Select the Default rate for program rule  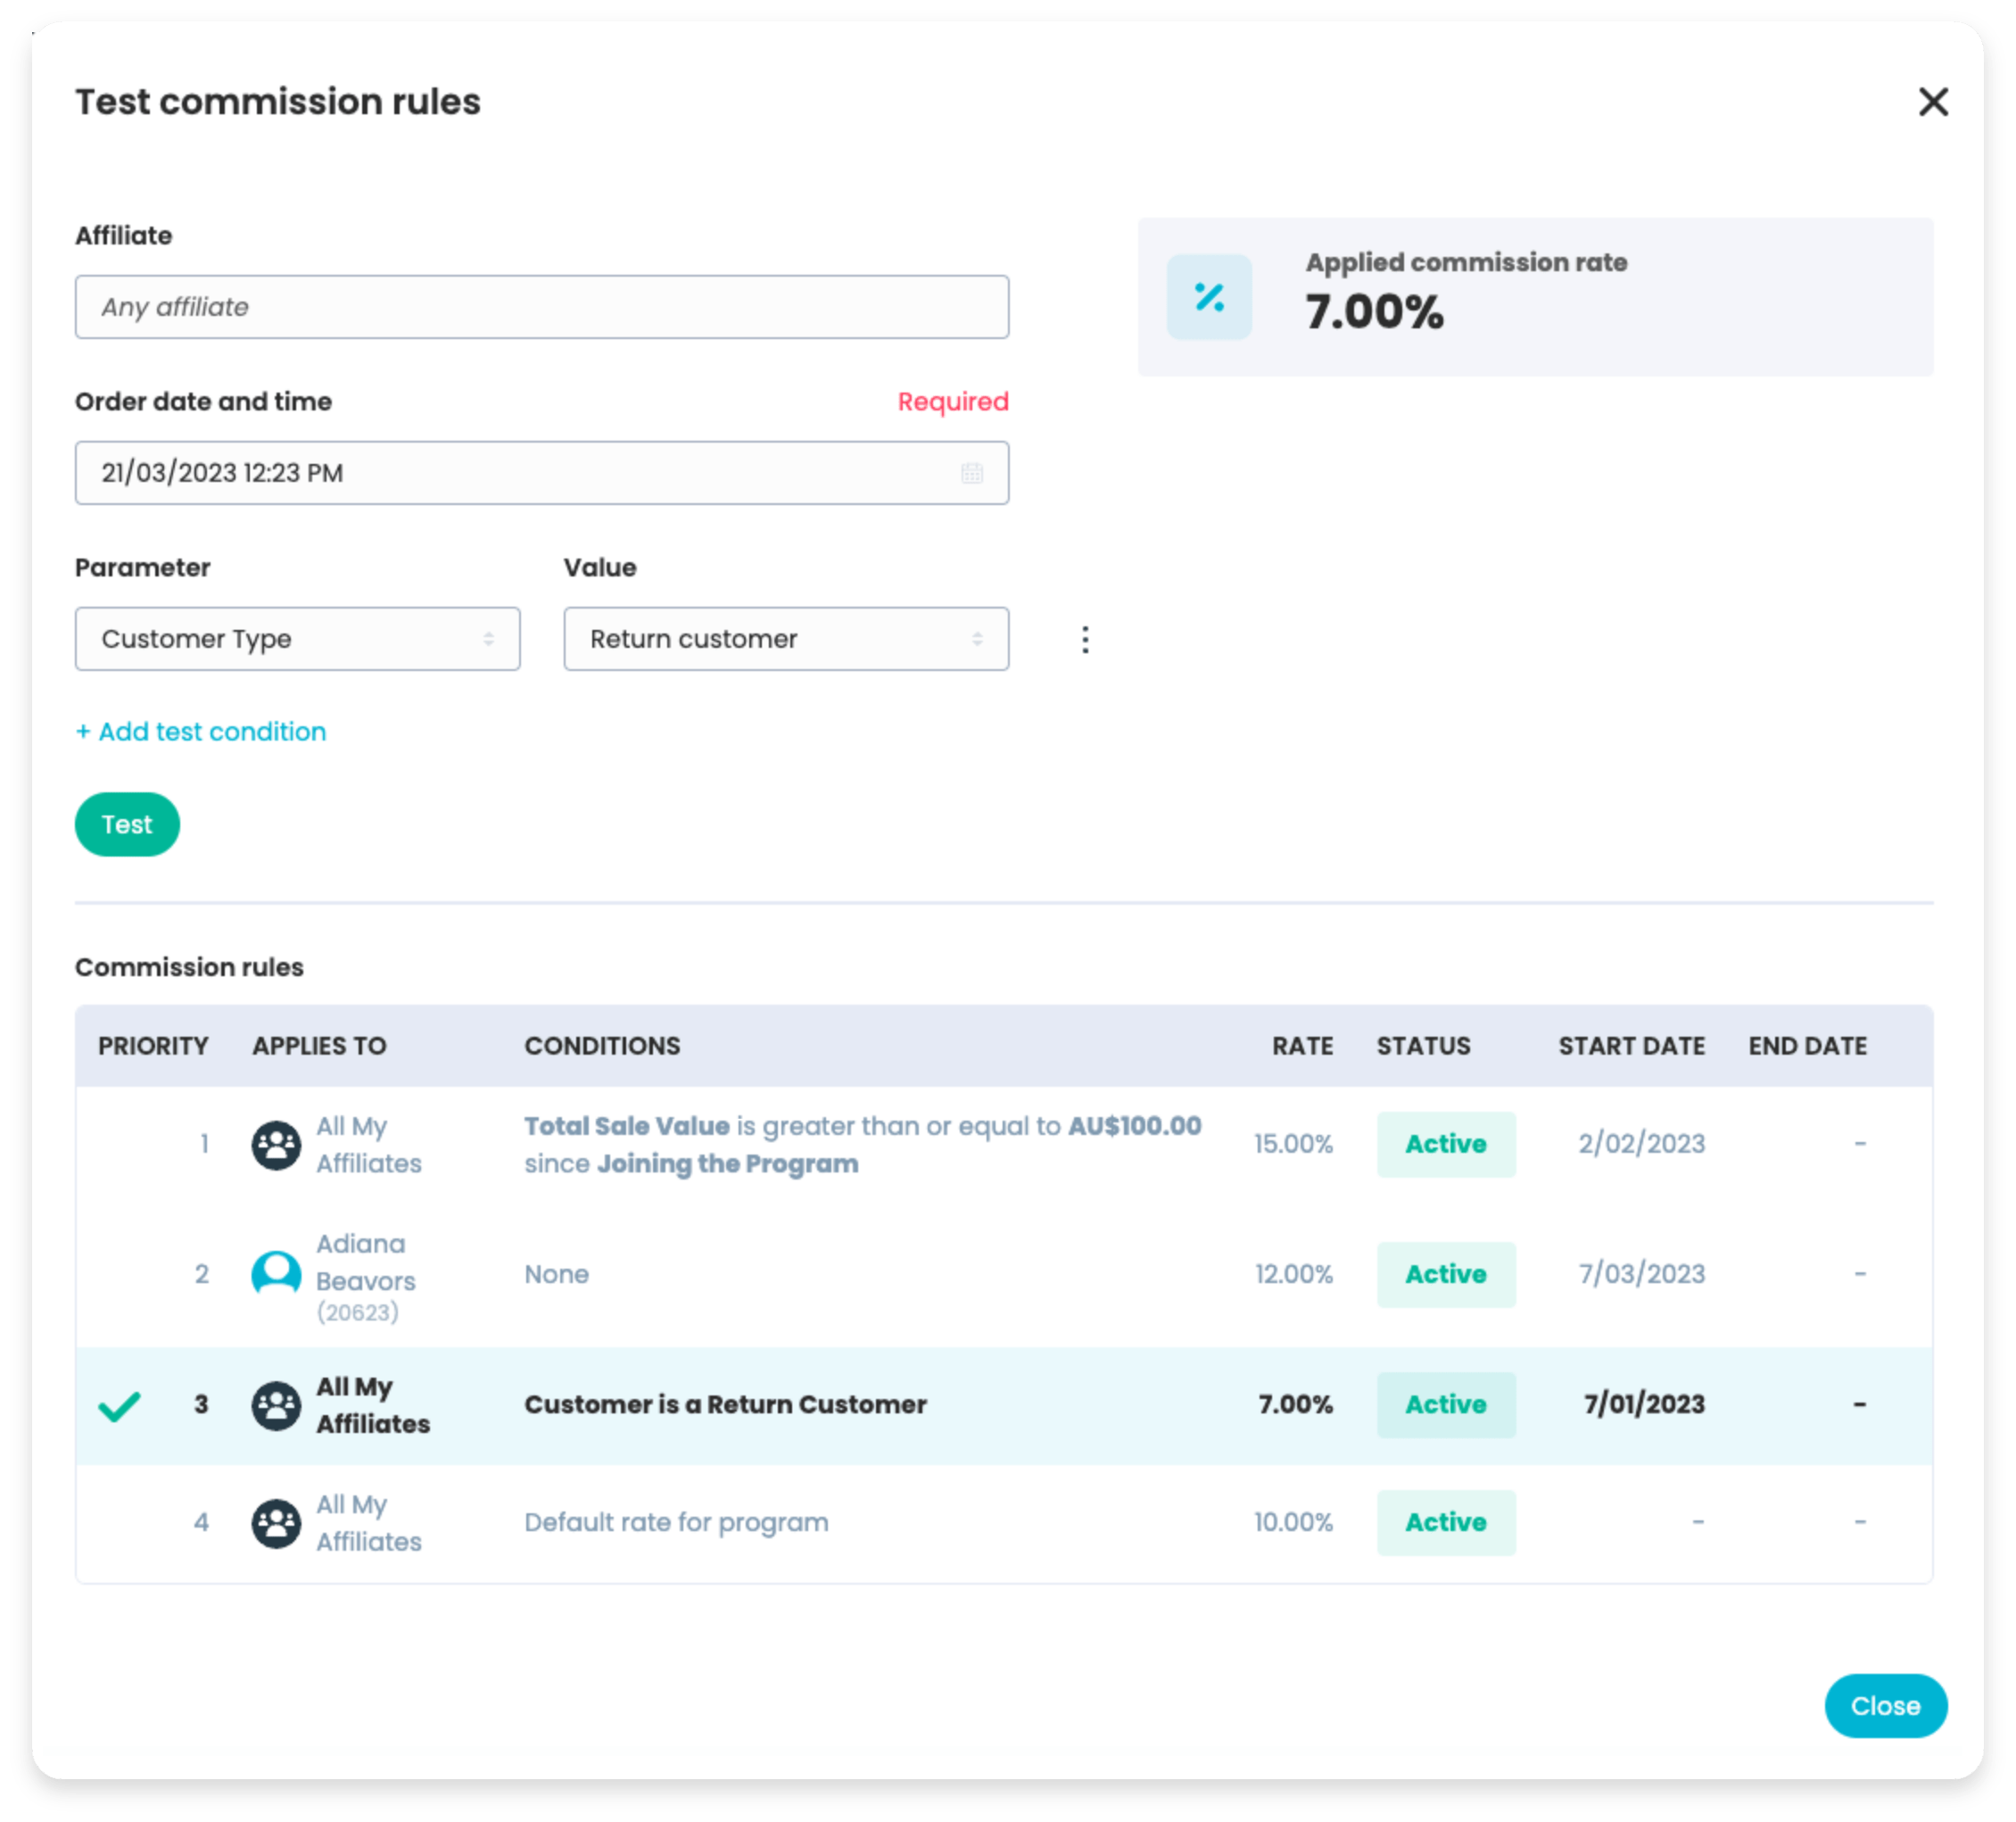[x=676, y=1523]
